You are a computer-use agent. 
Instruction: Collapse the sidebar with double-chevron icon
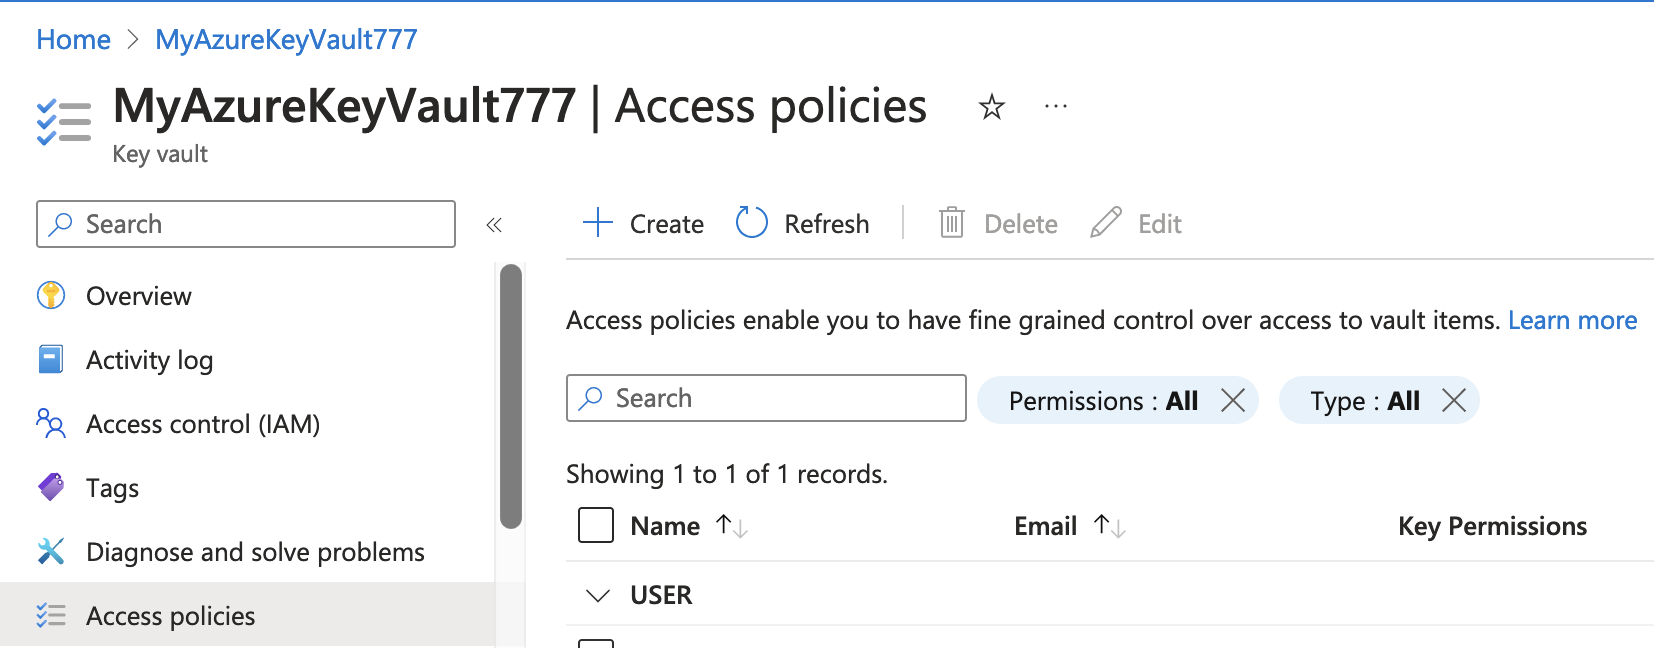(x=494, y=225)
